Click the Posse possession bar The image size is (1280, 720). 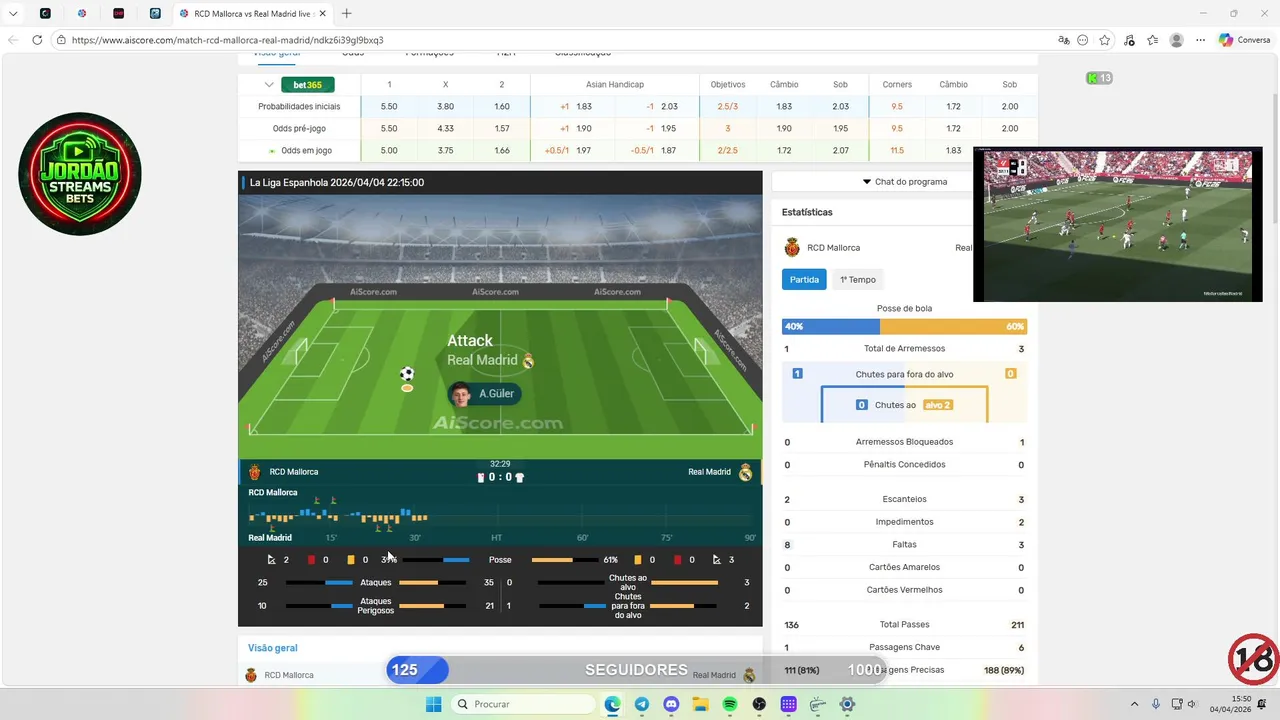500,560
